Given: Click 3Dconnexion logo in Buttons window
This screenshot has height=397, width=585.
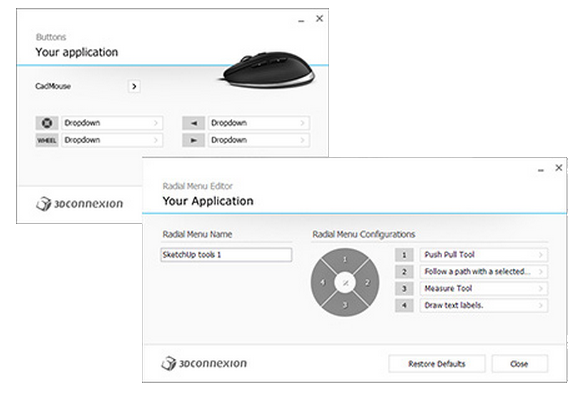Looking at the screenshot, I should 79,204.
